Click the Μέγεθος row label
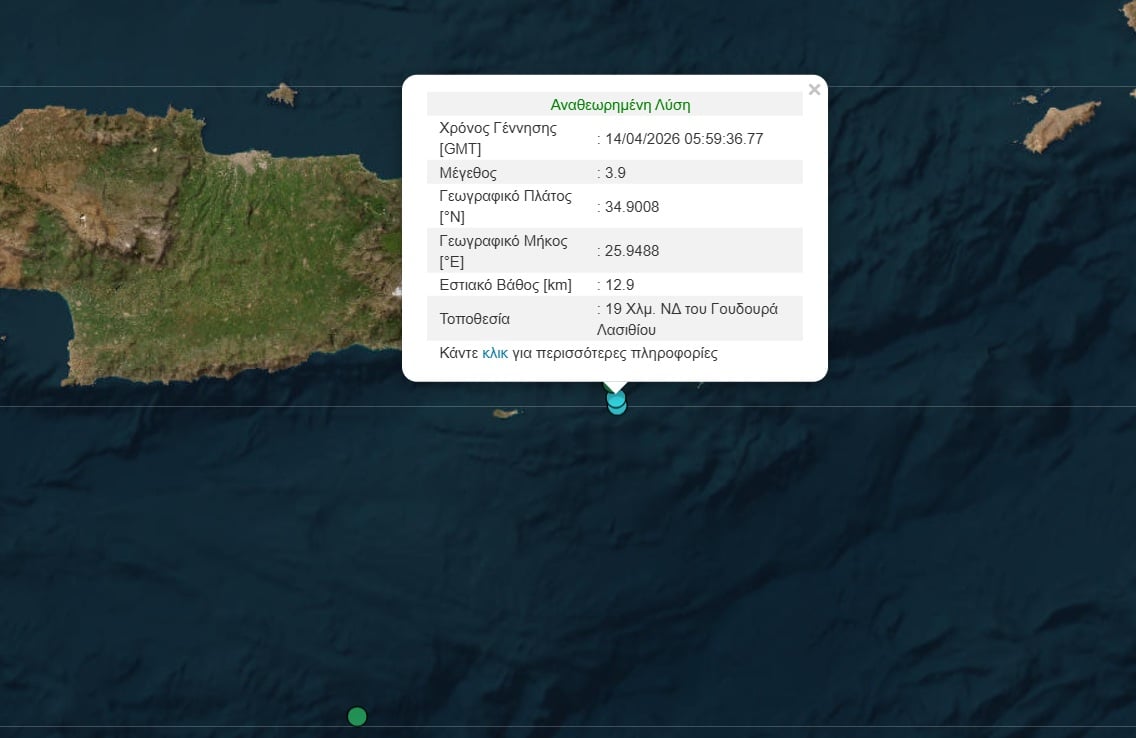Image resolution: width=1136 pixels, height=738 pixels. 468,172
